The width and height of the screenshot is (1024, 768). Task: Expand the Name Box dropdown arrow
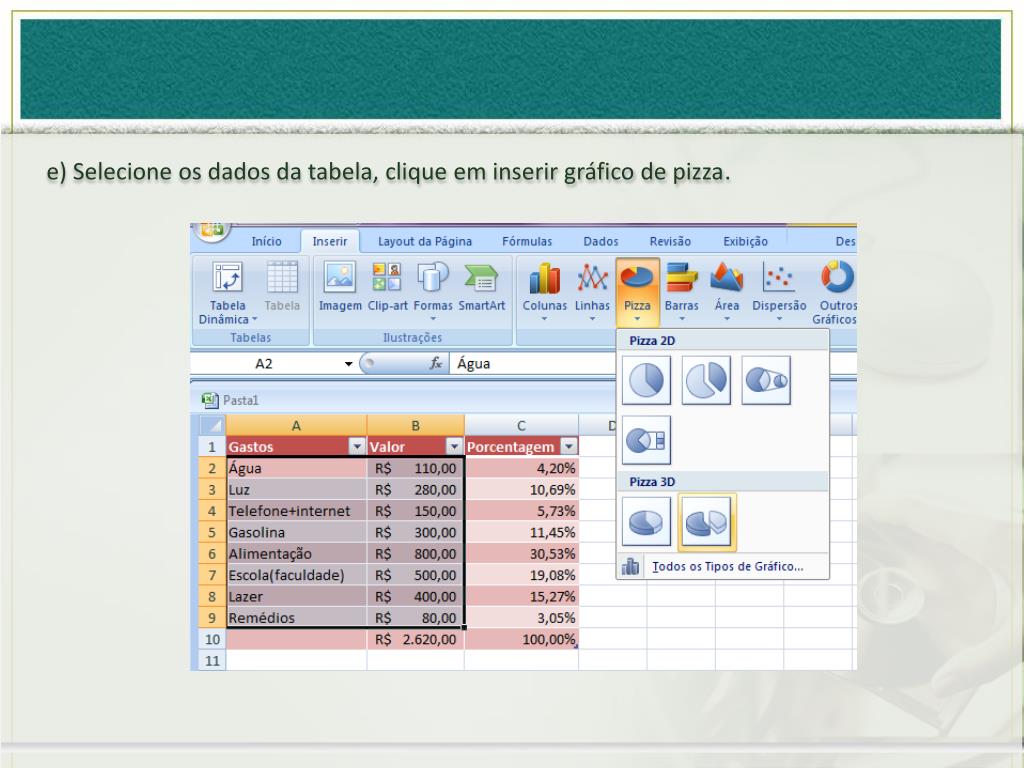tap(349, 364)
